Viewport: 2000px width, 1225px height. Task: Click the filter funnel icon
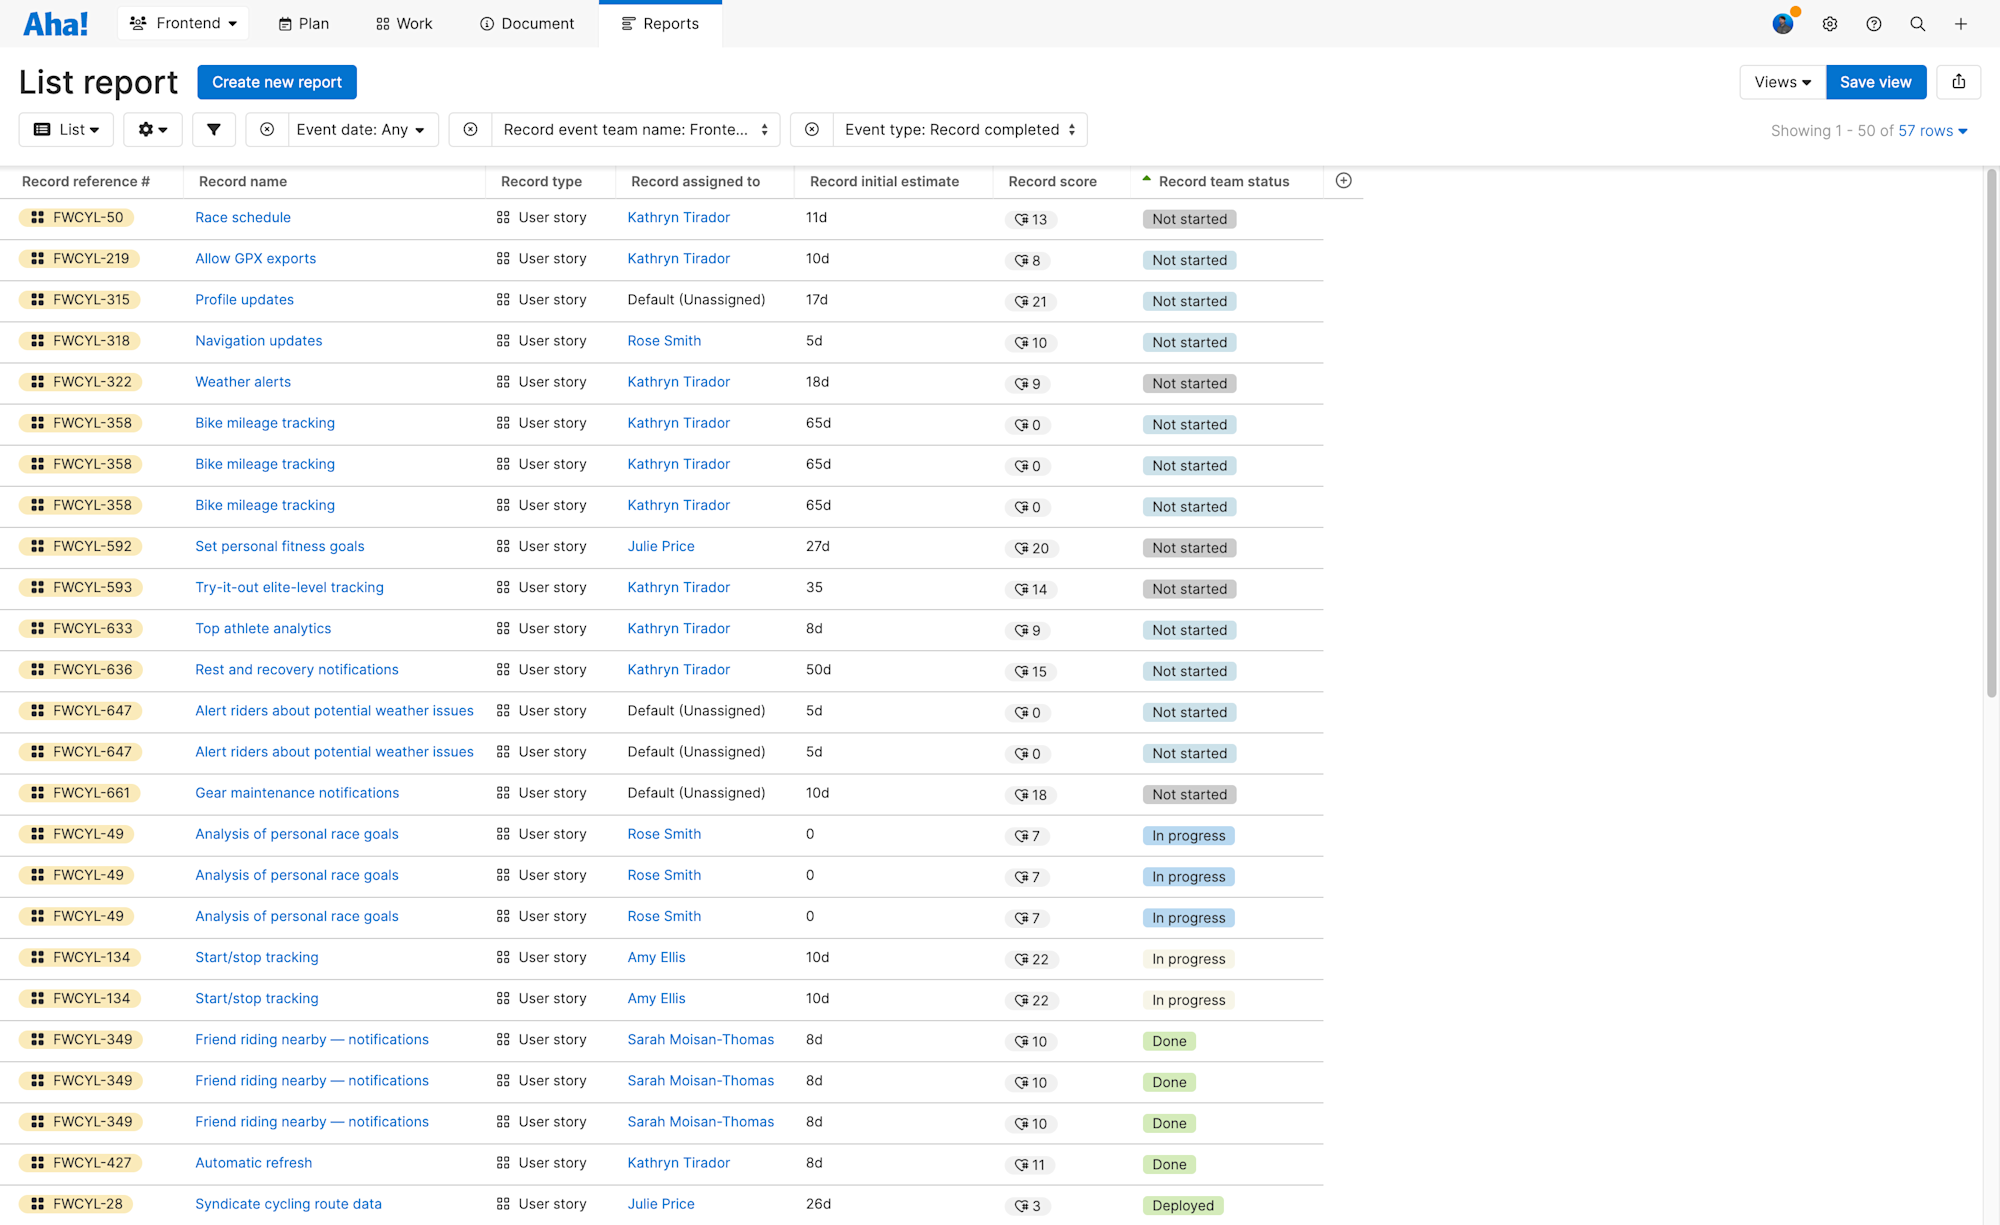(x=213, y=129)
